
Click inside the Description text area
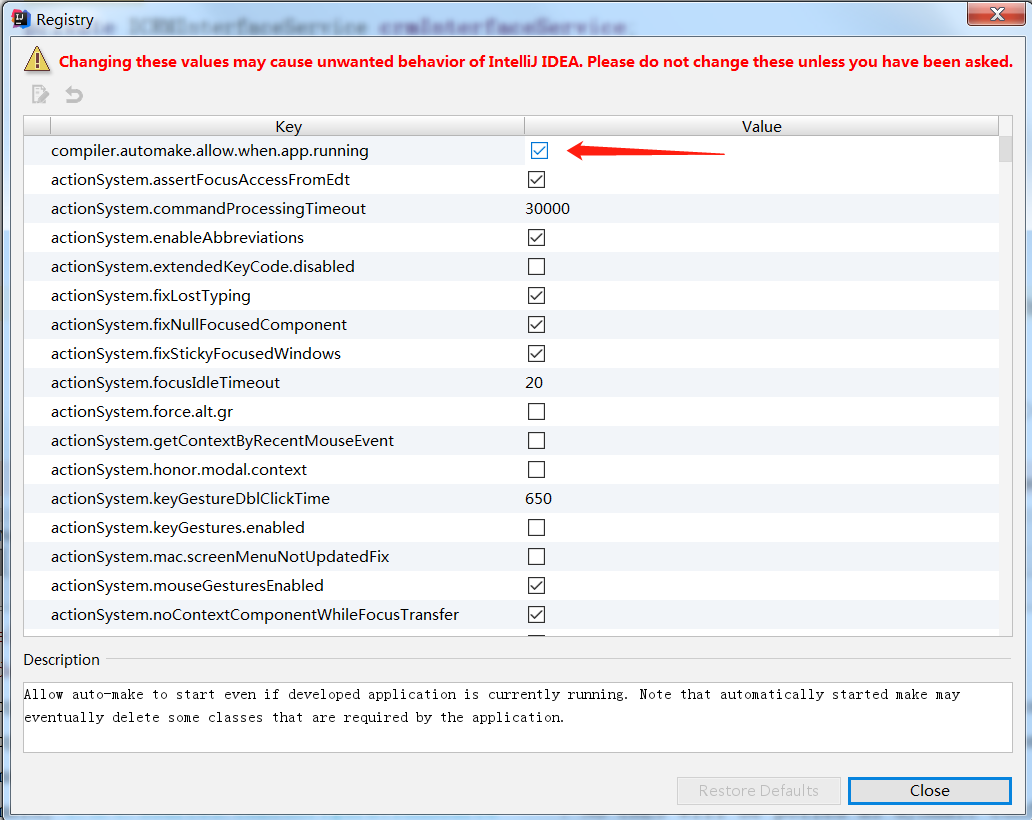[x=517, y=716]
